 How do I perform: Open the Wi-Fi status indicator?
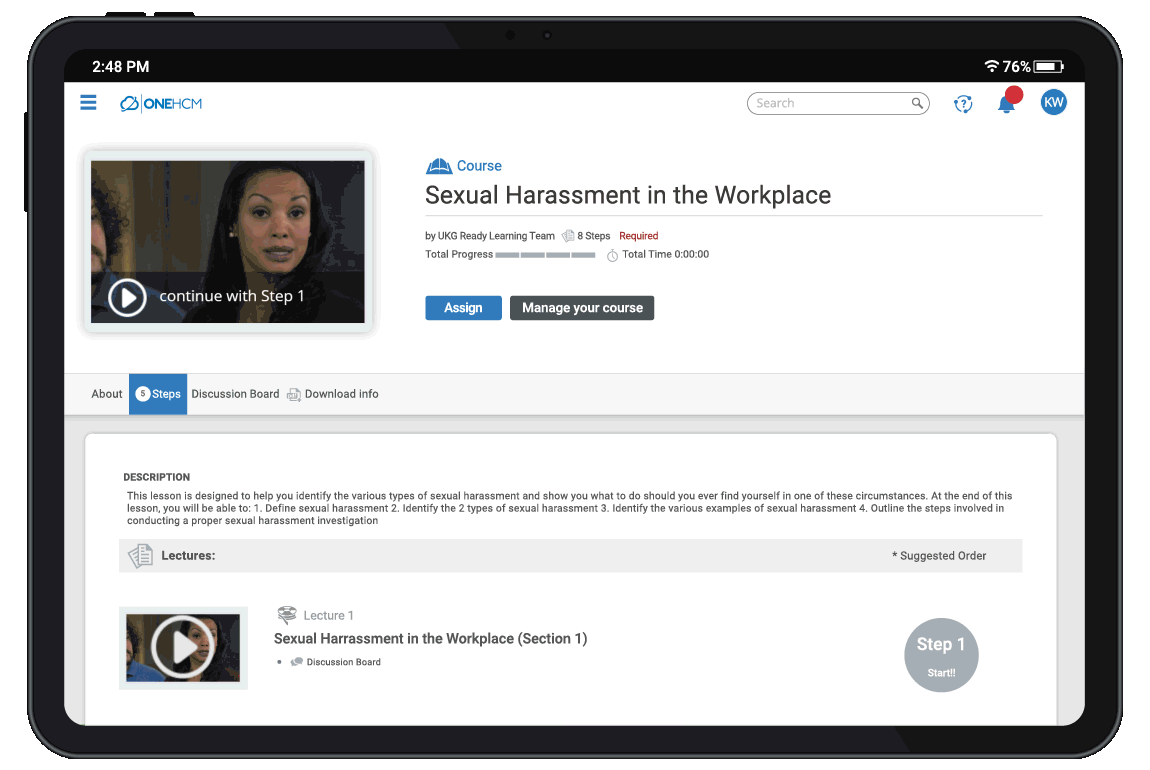(x=990, y=66)
